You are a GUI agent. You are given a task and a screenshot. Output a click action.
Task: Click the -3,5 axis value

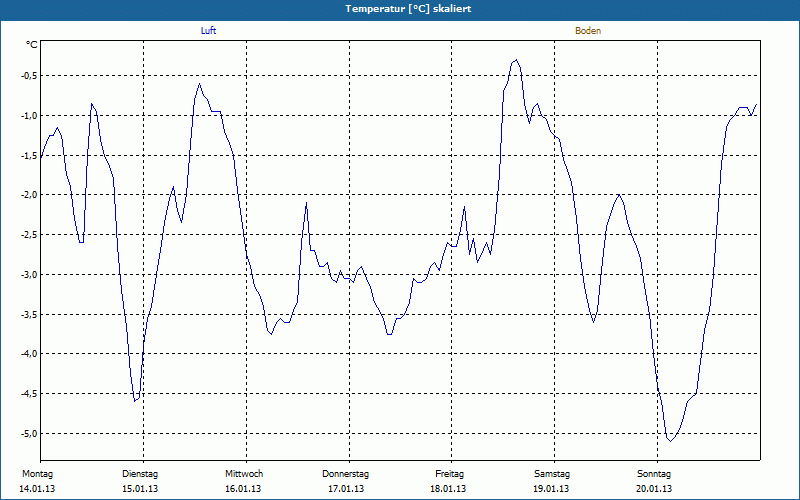pyautogui.click(x=29, y=314)
